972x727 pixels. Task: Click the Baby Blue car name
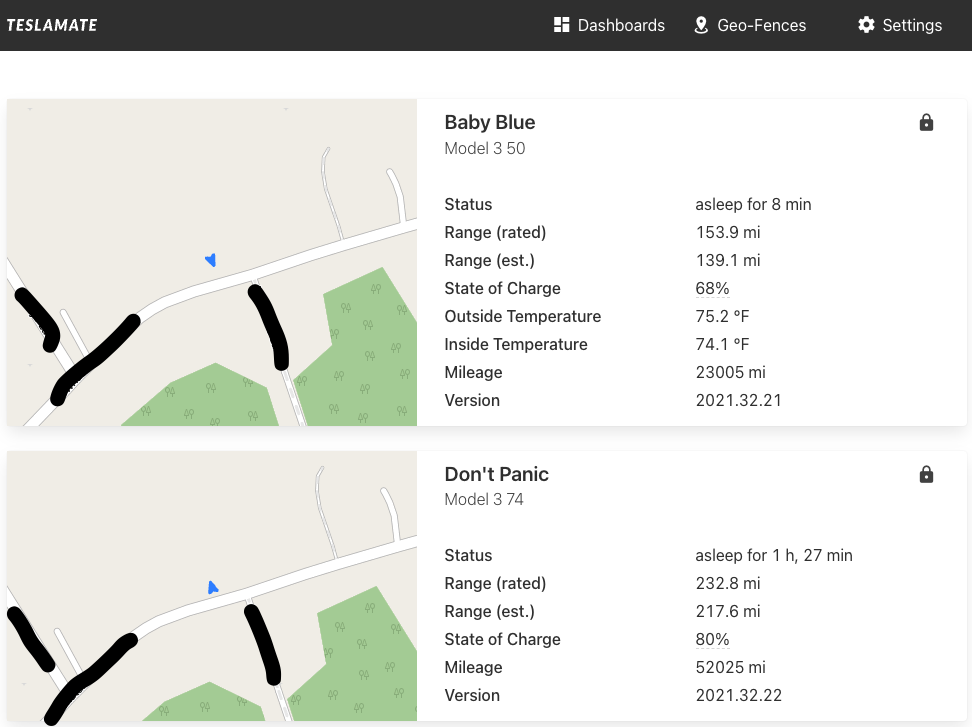490,122
